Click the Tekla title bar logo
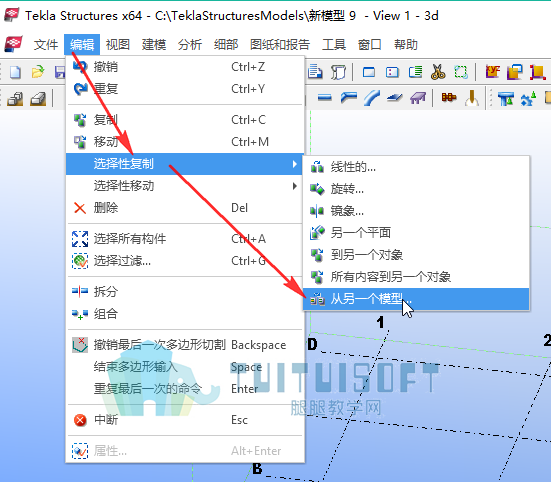This screenshot has width=551, height=482. pos(11,15)
